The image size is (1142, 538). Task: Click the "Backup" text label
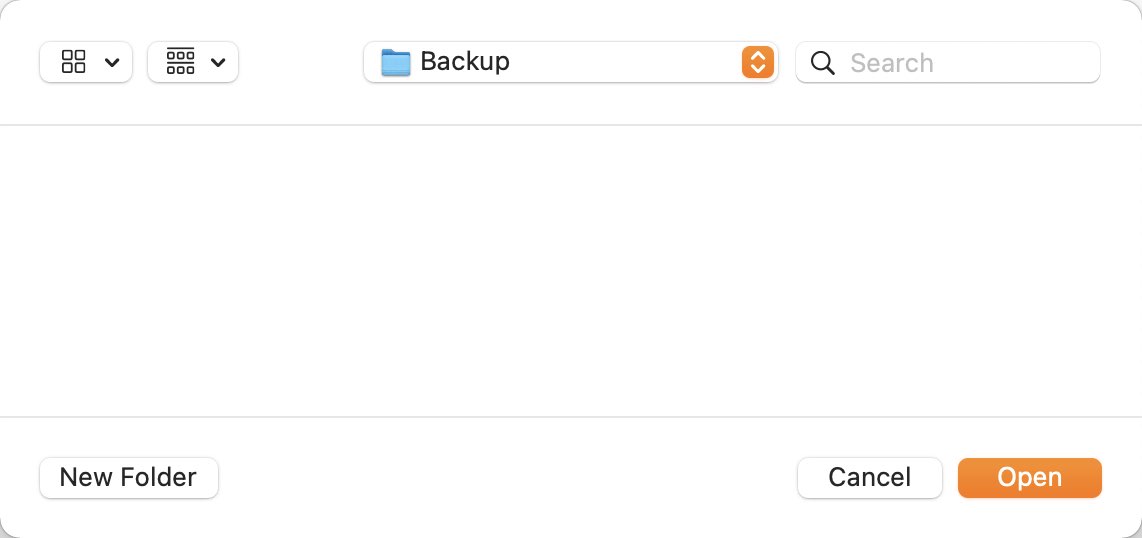coord(465,61)
